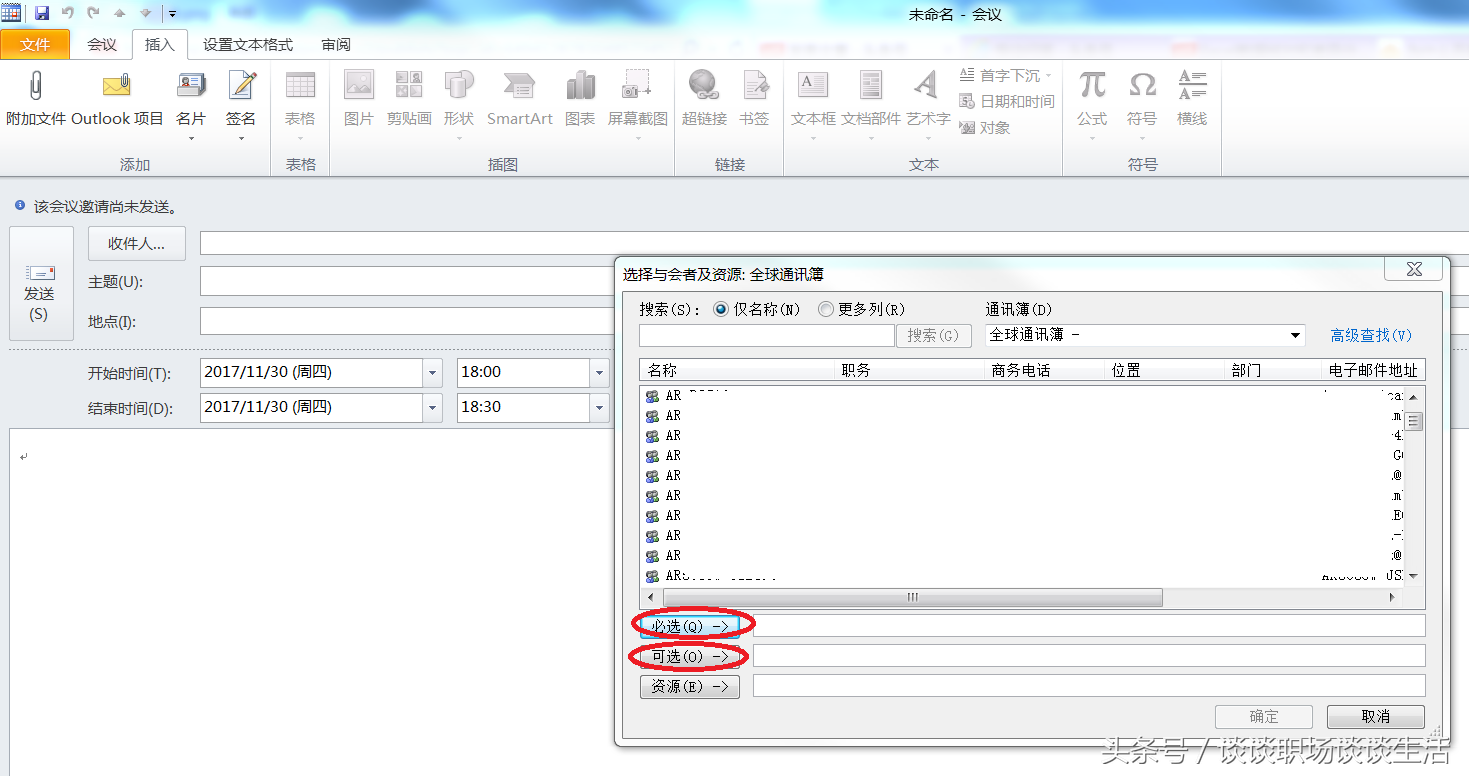
Task: Click the Attach File paperclip icon
Action: pos(36,87)
